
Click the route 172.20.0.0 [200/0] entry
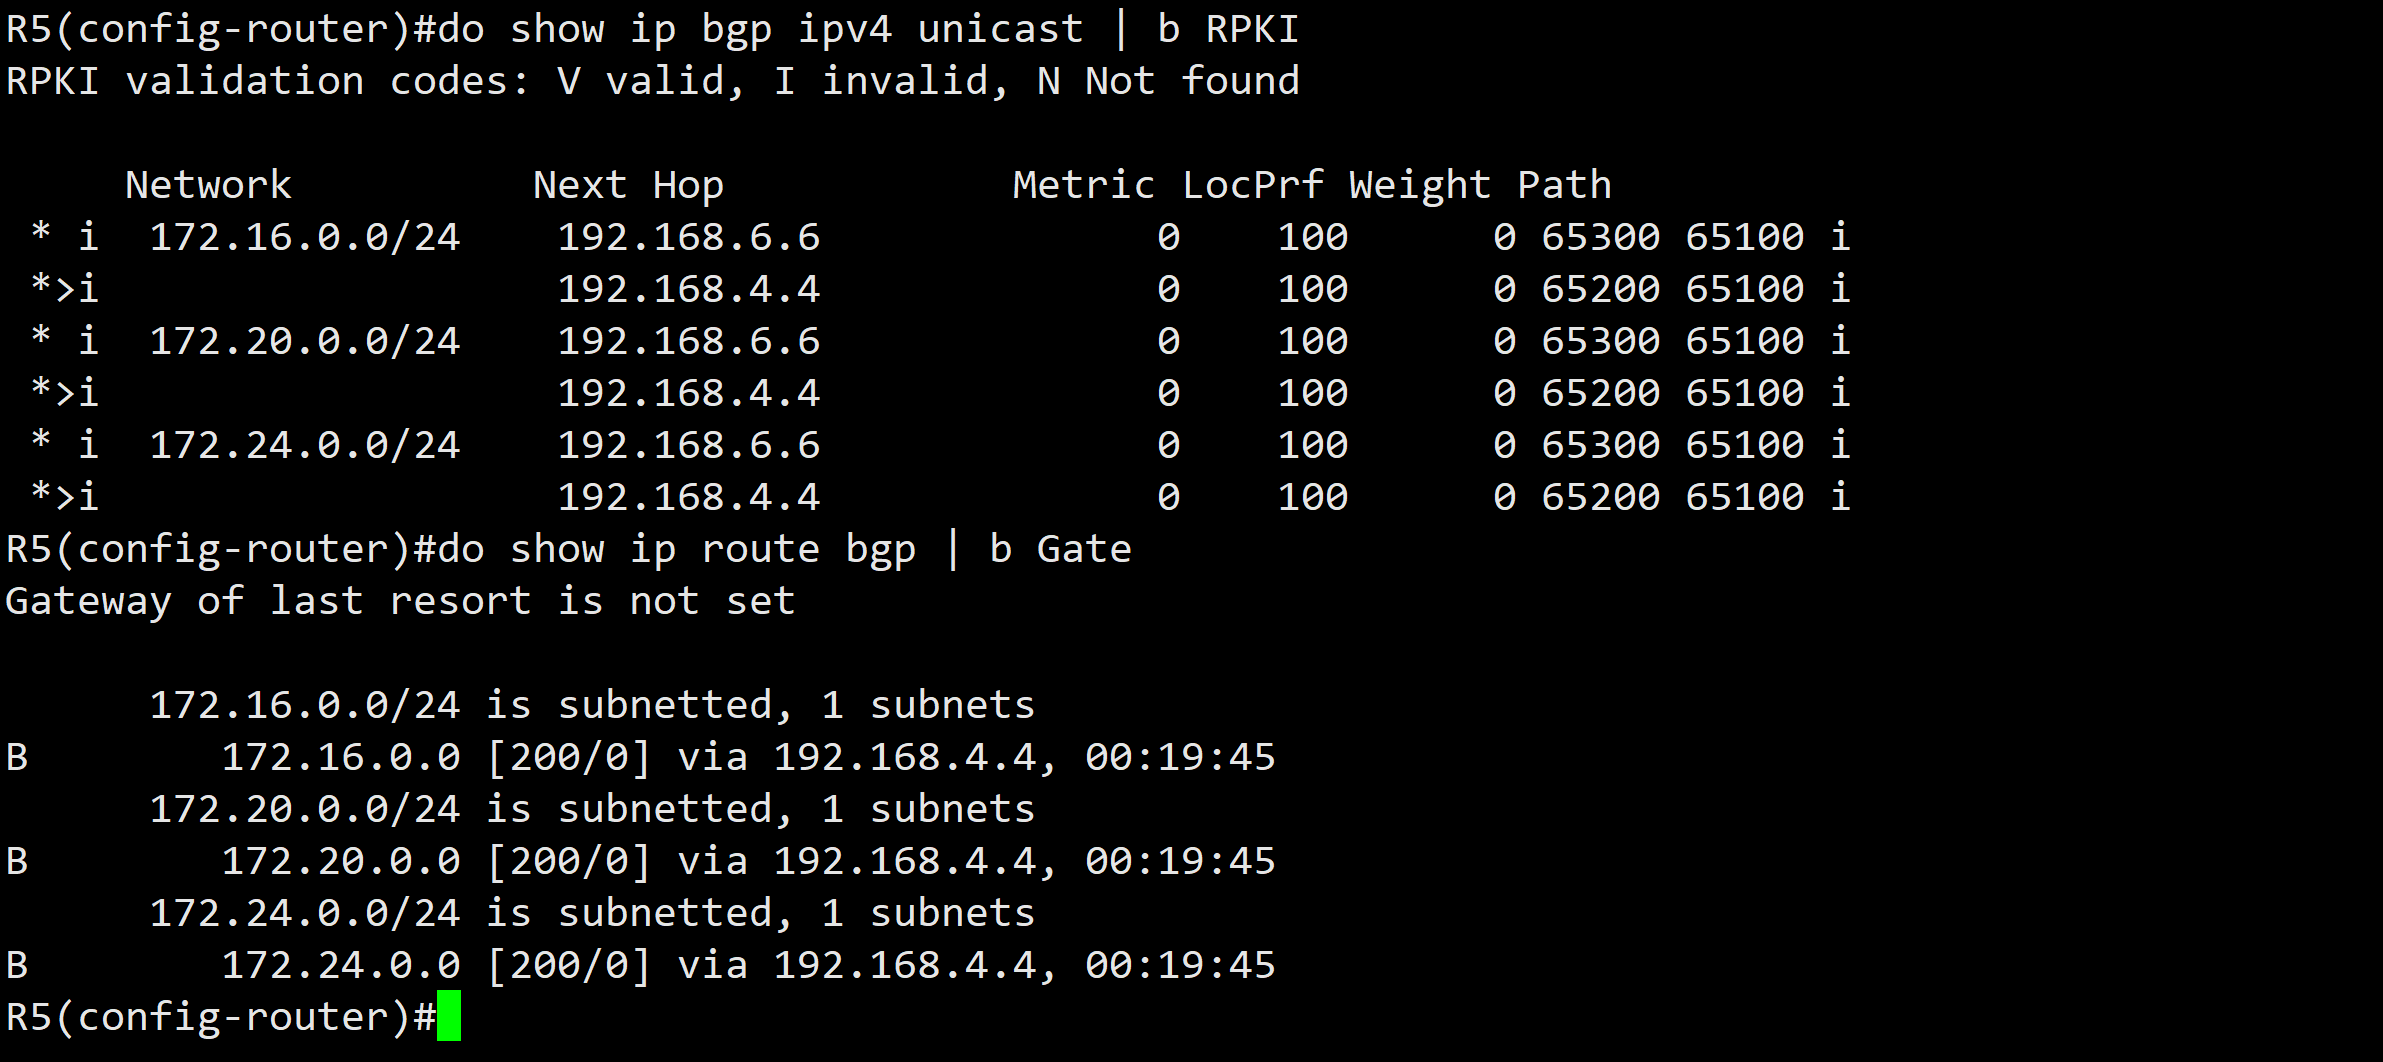641,862
